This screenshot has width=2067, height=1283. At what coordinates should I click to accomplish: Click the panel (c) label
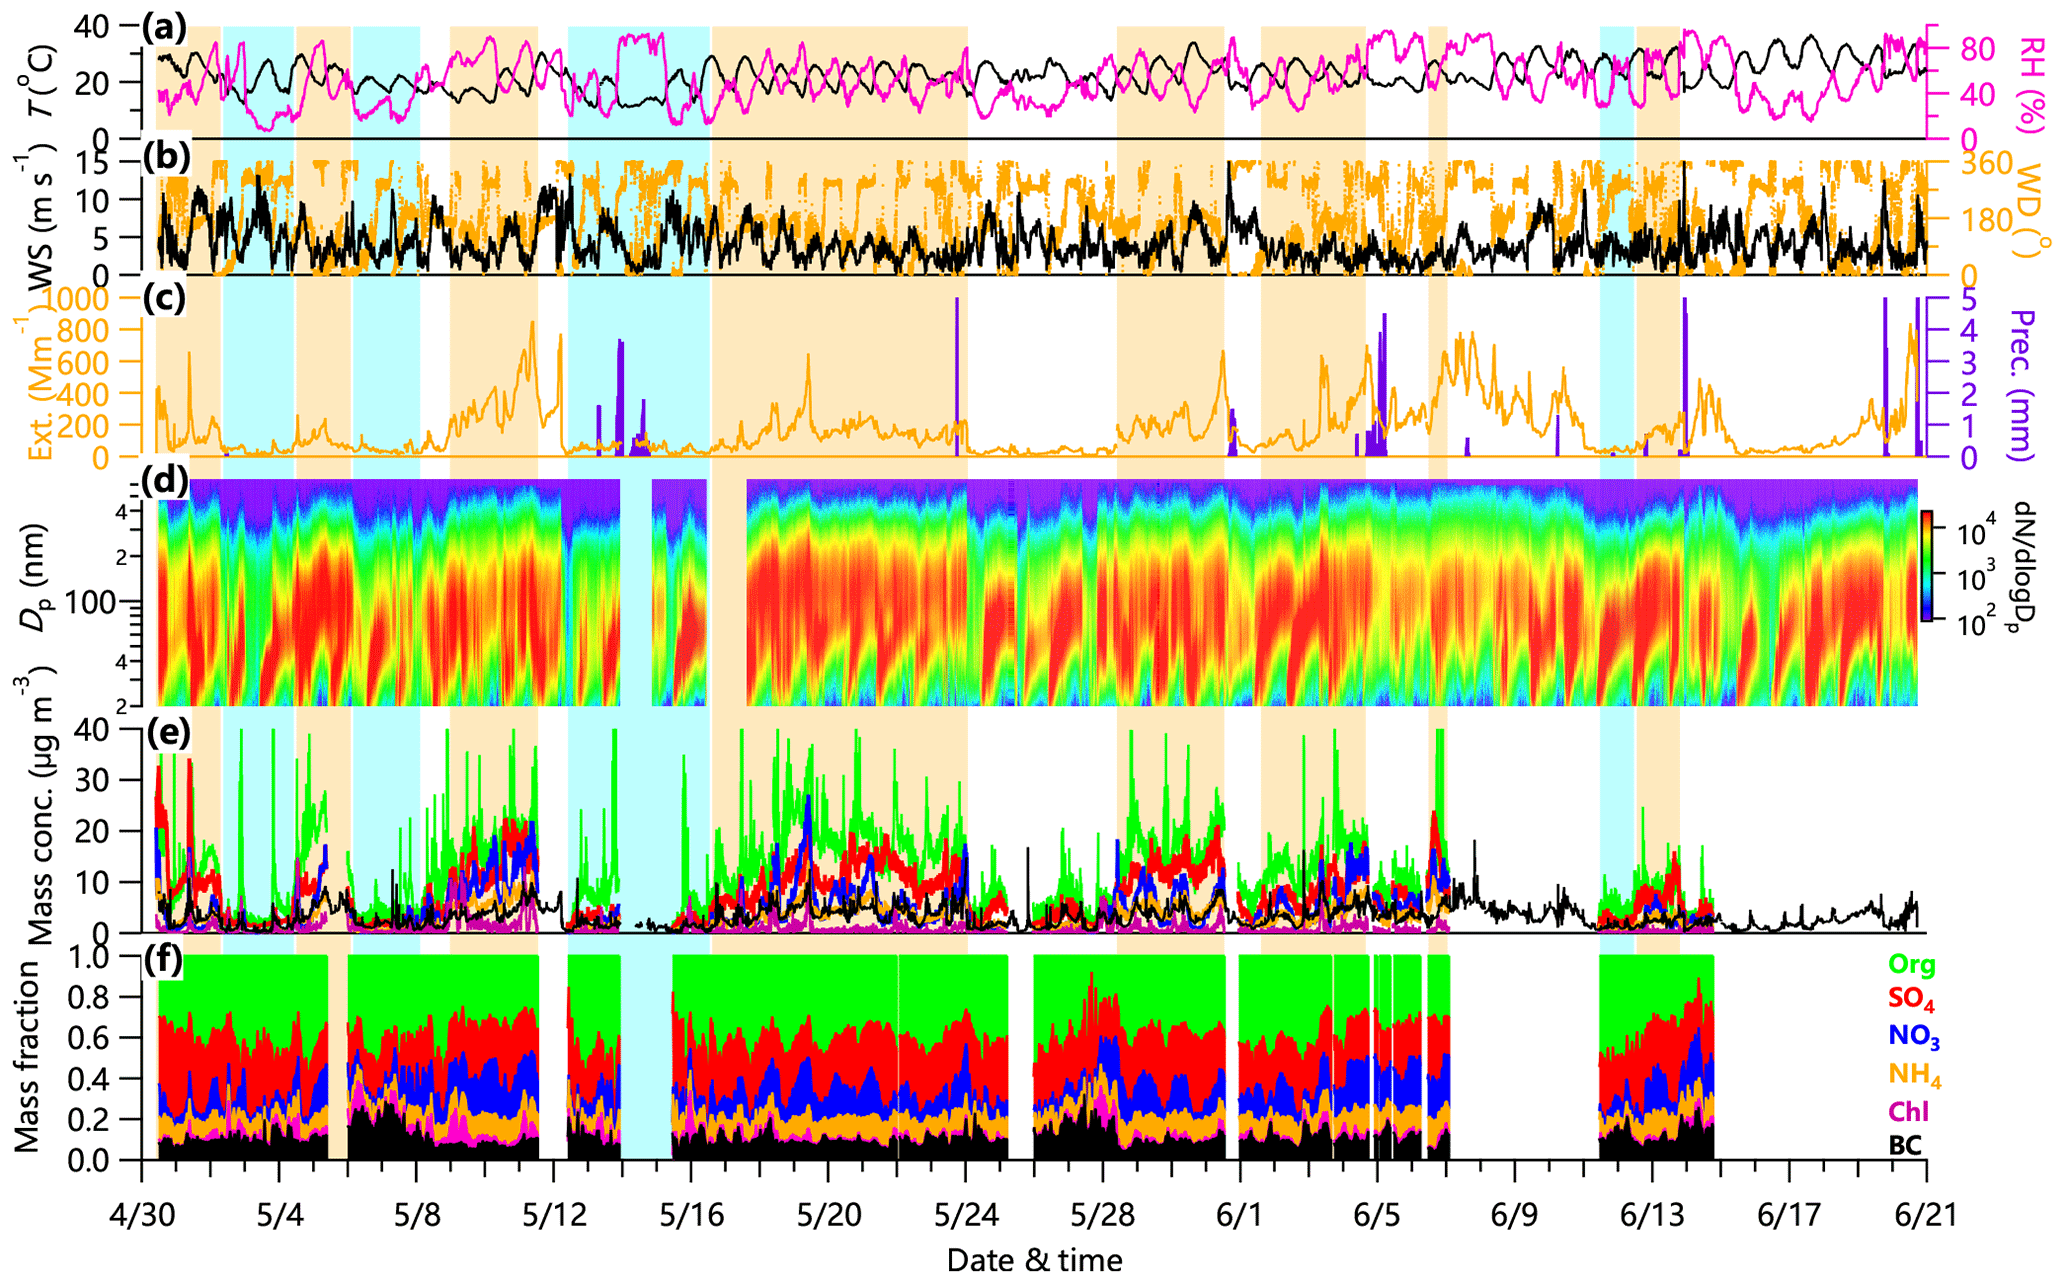coord(164,299)
